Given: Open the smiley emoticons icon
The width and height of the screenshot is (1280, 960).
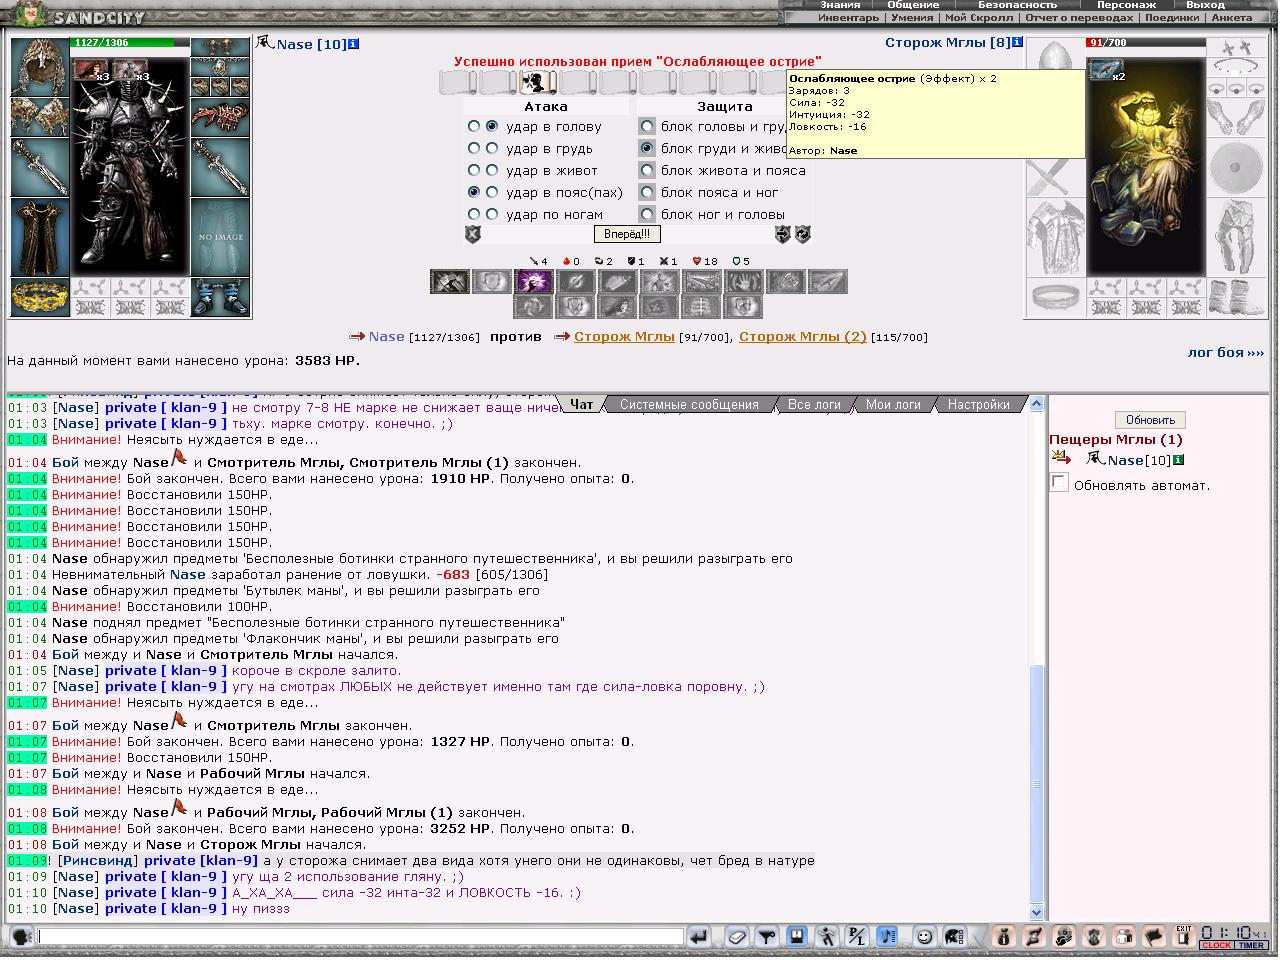Looking at the screenshot, I should [x=925, y=937].
